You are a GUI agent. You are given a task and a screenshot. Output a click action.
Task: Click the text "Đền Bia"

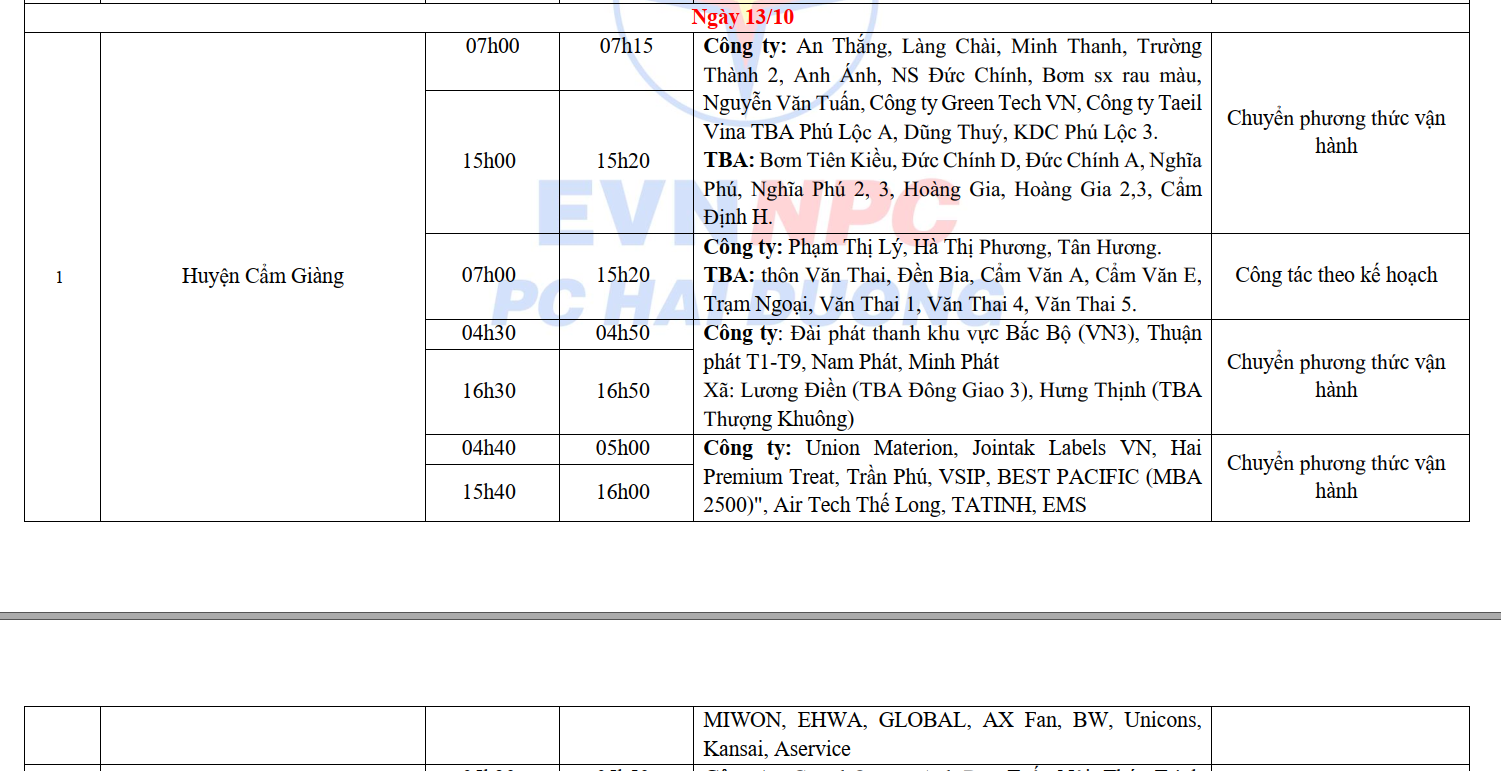point(932,275)
